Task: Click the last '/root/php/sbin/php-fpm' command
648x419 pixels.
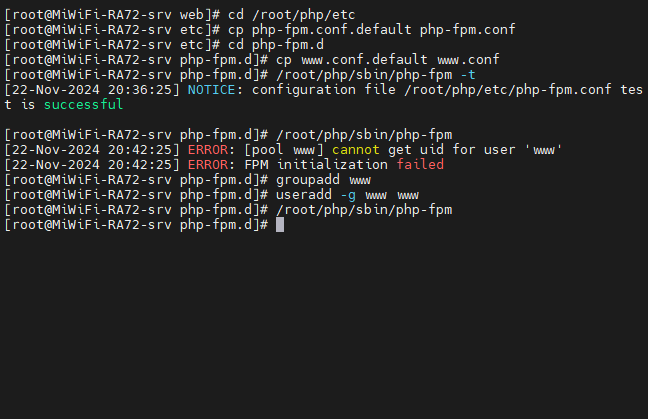Action: (364, 210)
